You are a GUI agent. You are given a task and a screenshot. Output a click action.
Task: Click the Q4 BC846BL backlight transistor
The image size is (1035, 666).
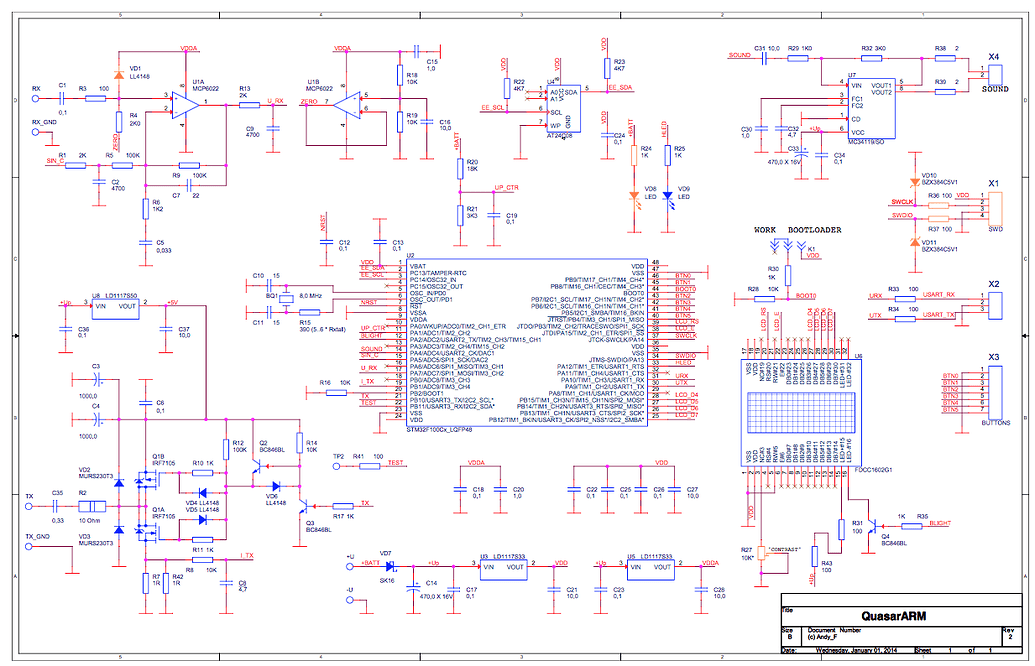pyautogui.click(x=874, y=526)
